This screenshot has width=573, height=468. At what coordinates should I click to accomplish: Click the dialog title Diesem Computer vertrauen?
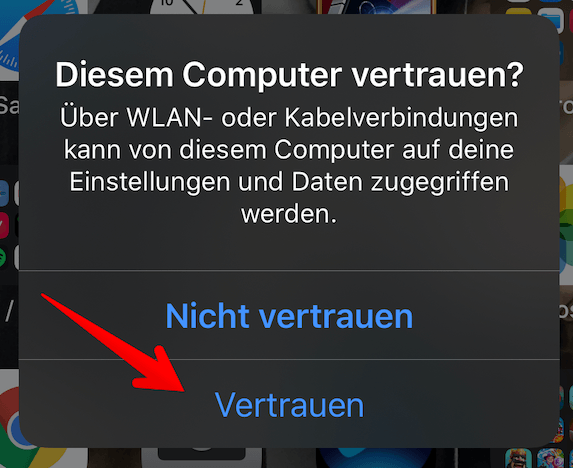[x=289, y=75]
